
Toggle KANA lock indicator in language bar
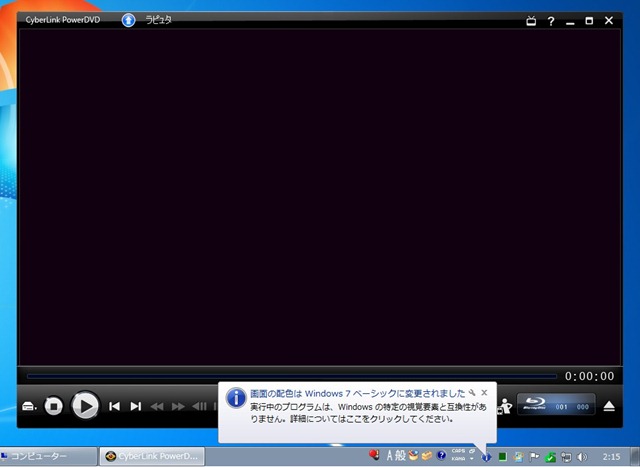(458, 459)
